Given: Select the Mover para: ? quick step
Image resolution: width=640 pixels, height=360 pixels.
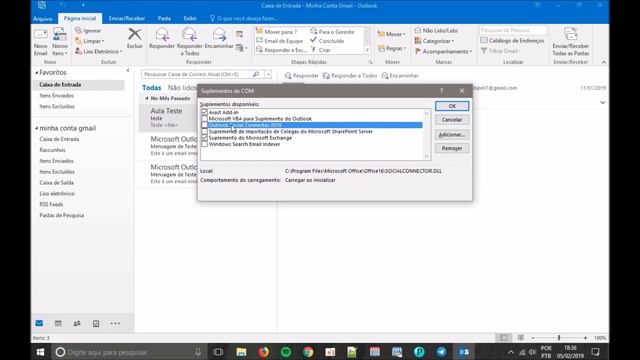Looking at the screenshot, I should [277, 31].
